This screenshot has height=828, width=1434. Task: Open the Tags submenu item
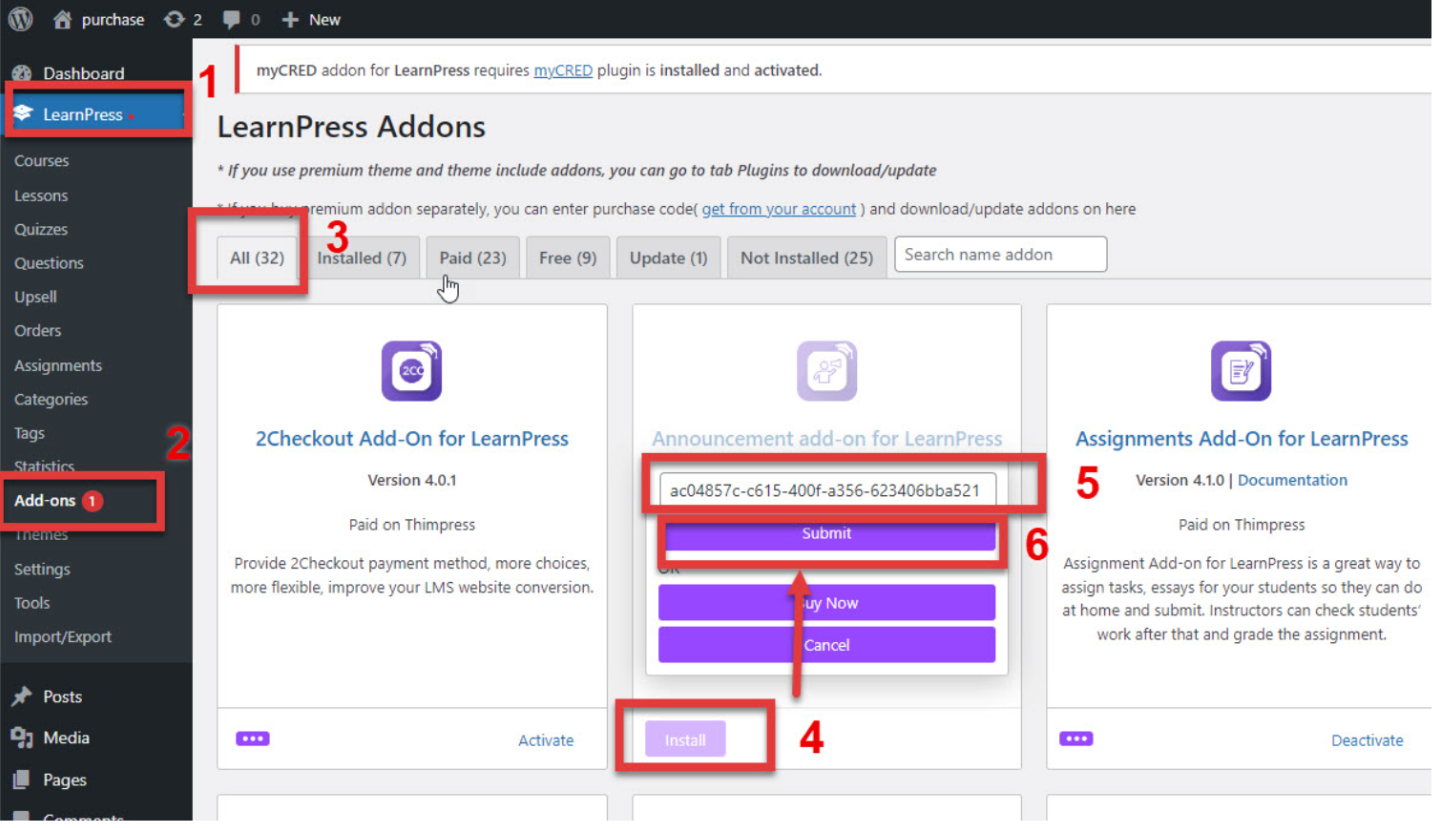[x=29, y=433]
